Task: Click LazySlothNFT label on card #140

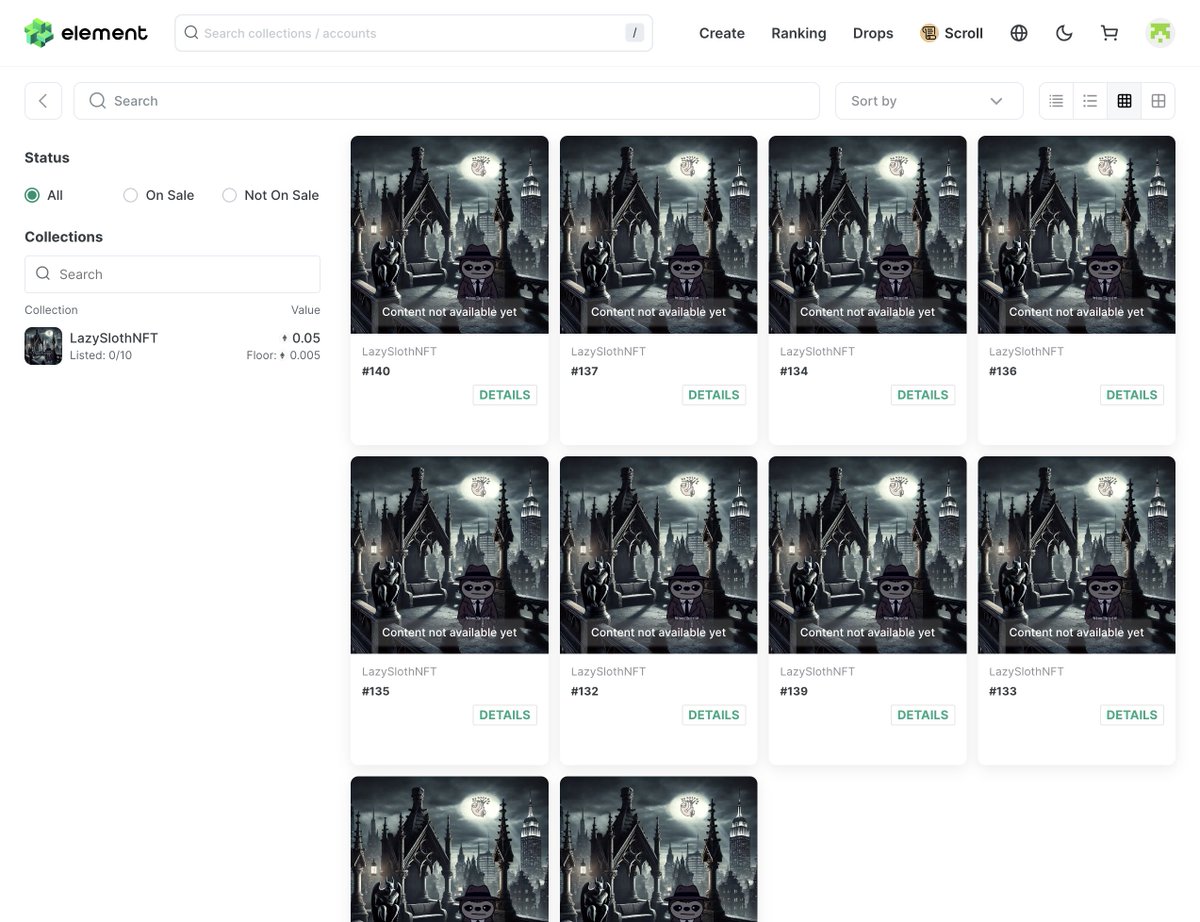Action: tap(399, 351)
